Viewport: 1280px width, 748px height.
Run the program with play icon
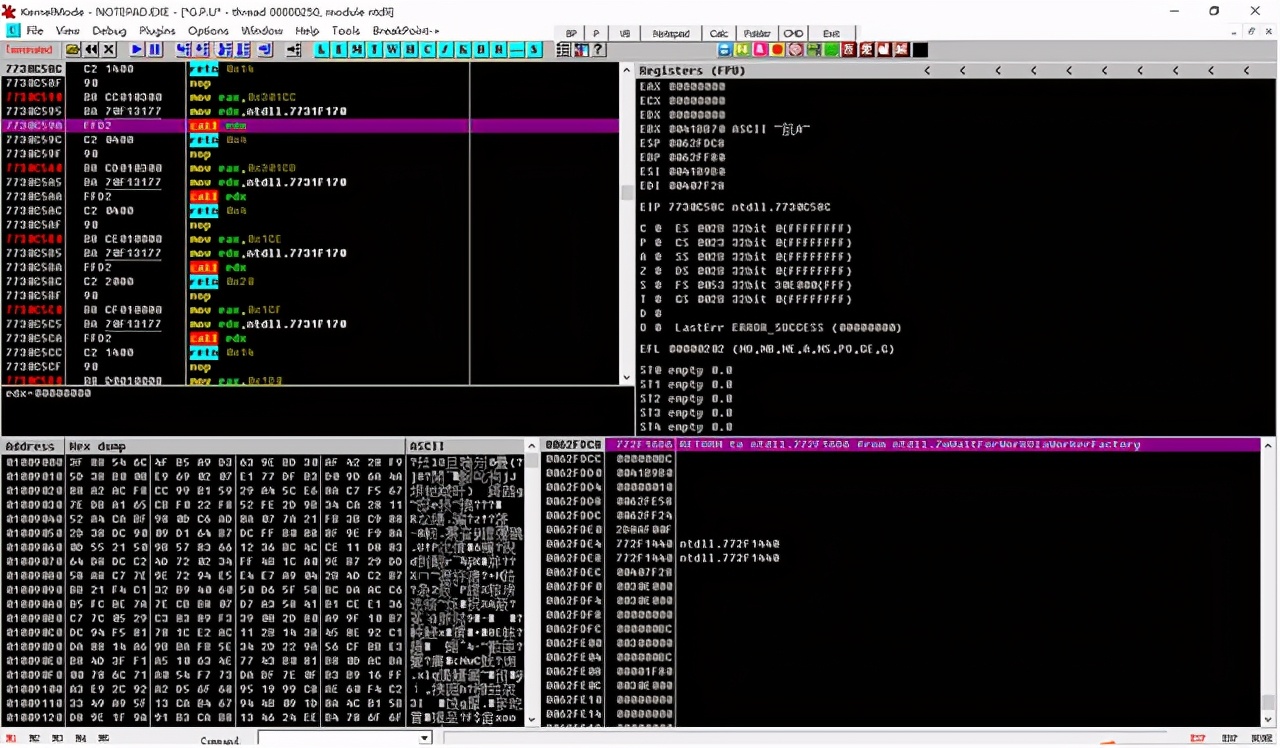[137, 50]
